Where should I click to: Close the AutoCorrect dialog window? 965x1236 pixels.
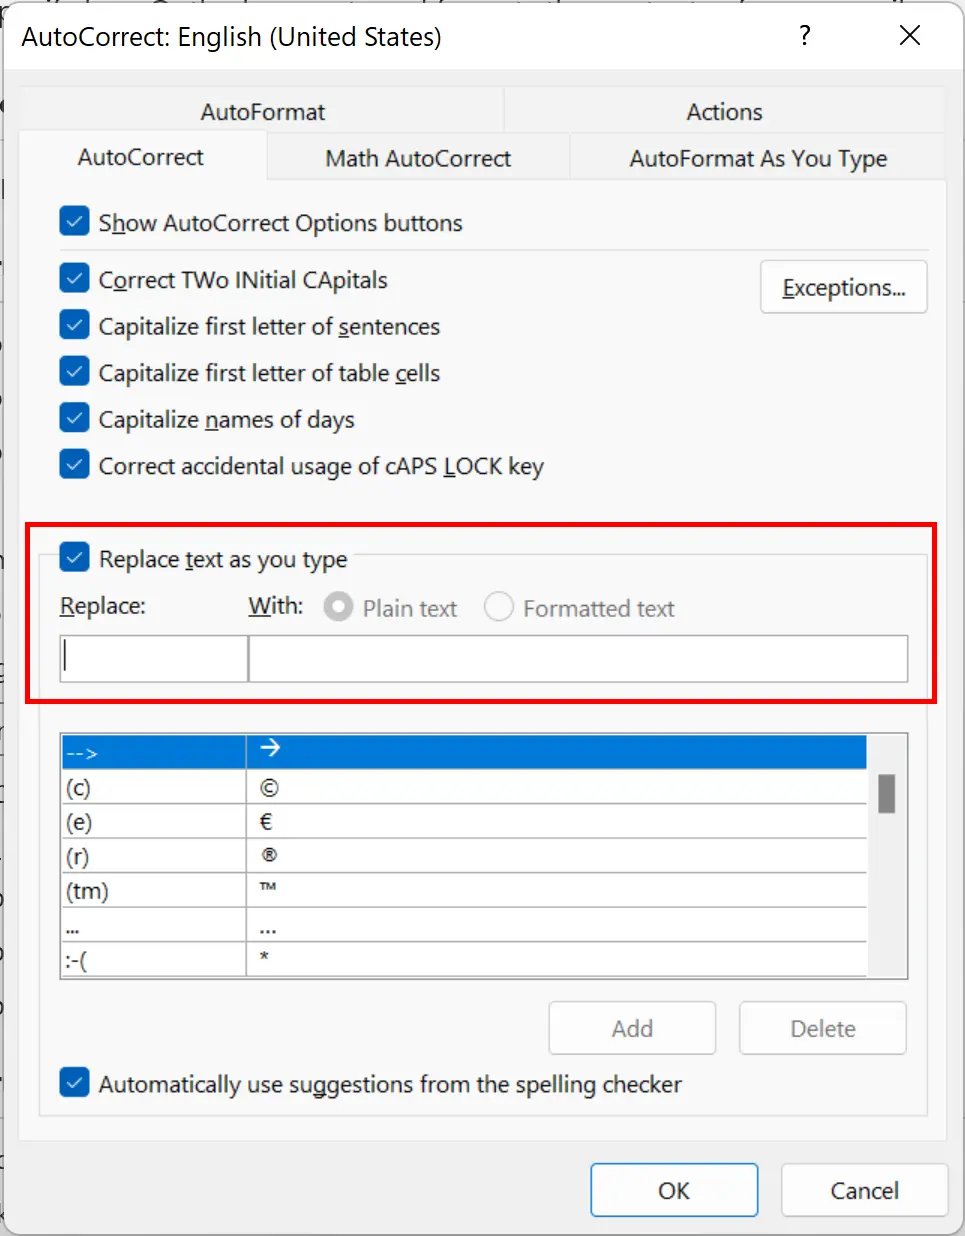(910, 36)
